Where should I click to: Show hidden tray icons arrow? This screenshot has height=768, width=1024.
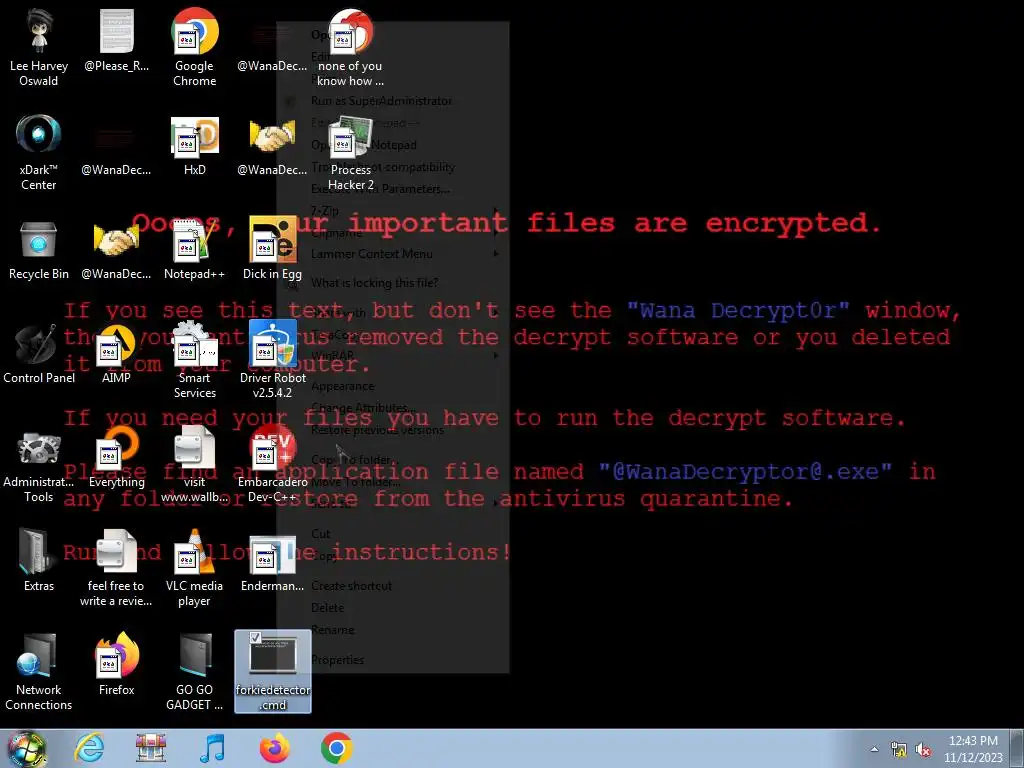[874, 749]
